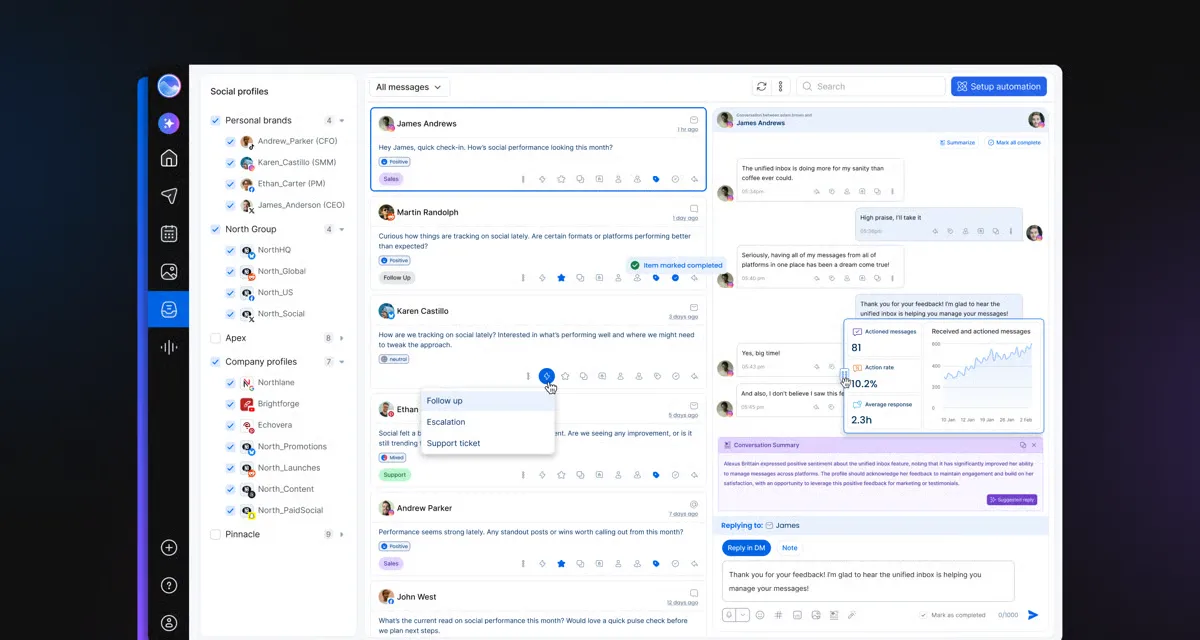Open the Calendar icon in the sidebar
The width and height of the screenshot is (1200, 640).
pos(169,234)
